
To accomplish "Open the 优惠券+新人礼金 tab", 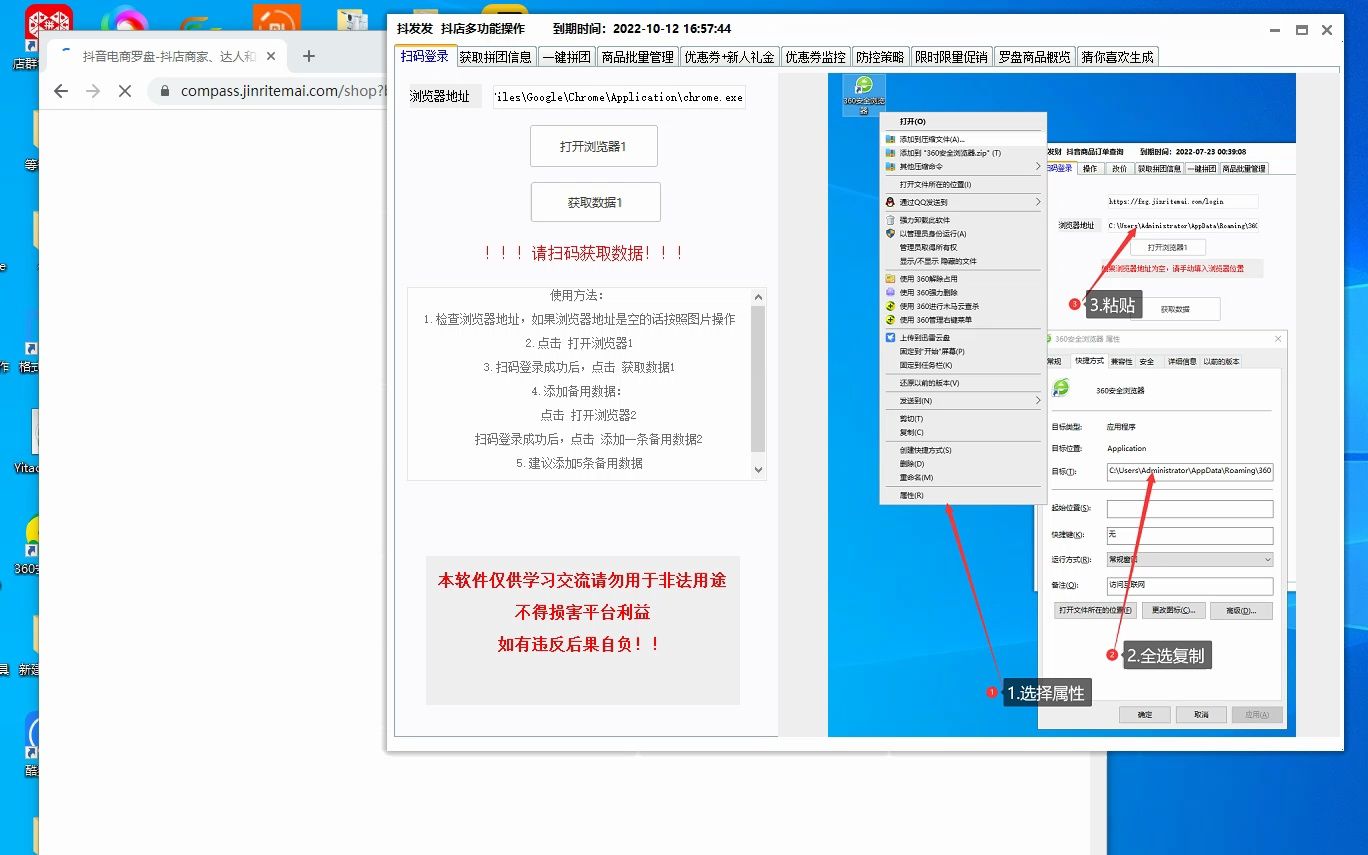I will [729, 57].
